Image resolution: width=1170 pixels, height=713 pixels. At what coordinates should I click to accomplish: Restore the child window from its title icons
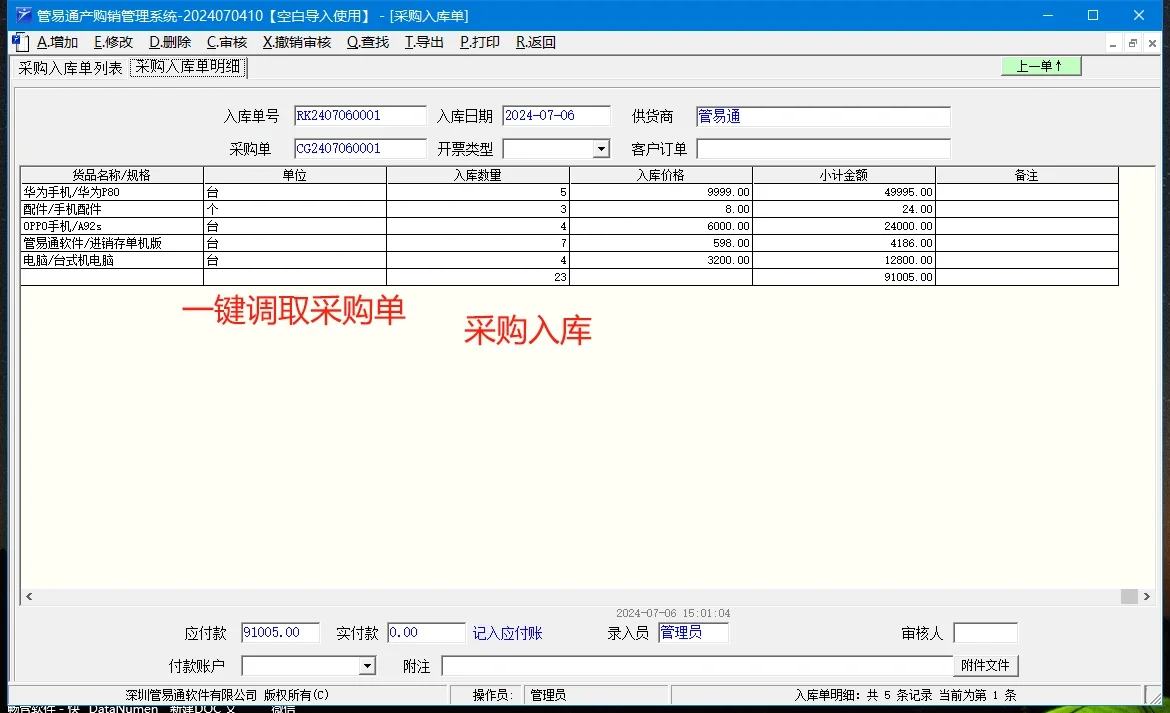tap(1135, 42)
